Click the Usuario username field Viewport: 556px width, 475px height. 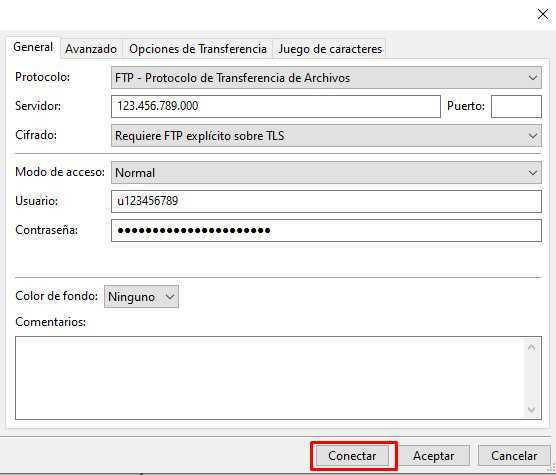(326, 201)
